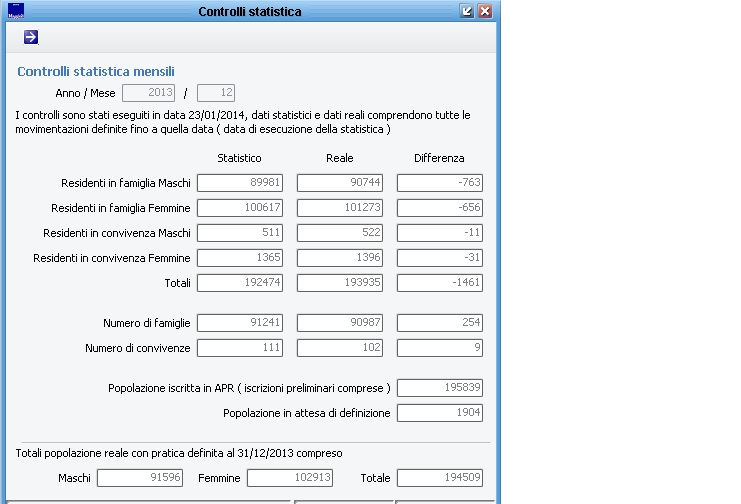The width and height of the screenshot is (741, 504).
Task: Click Numero di convivenze Statistico 111
Action: pyautogui.click(x=240, y=348)
